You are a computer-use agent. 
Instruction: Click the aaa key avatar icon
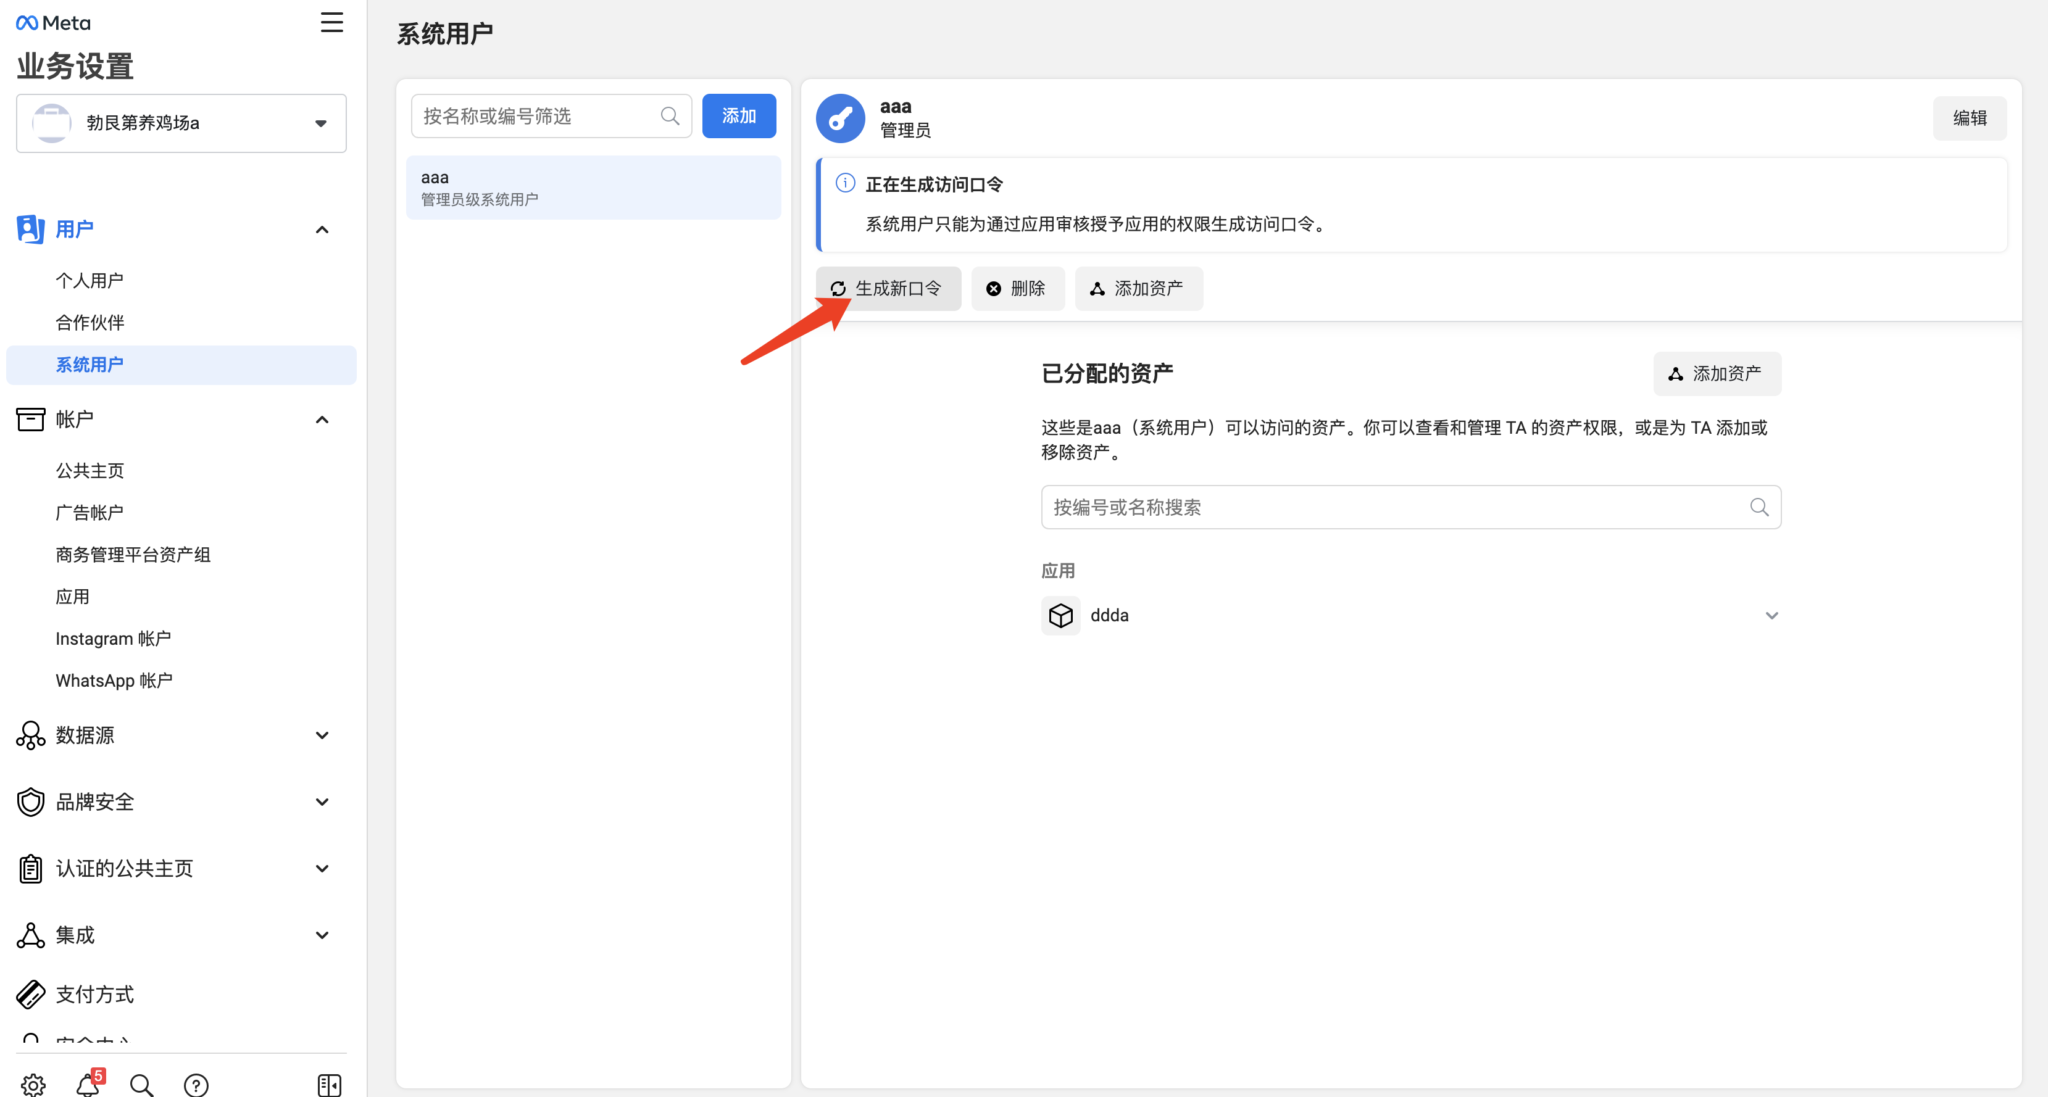pos(840,118)
